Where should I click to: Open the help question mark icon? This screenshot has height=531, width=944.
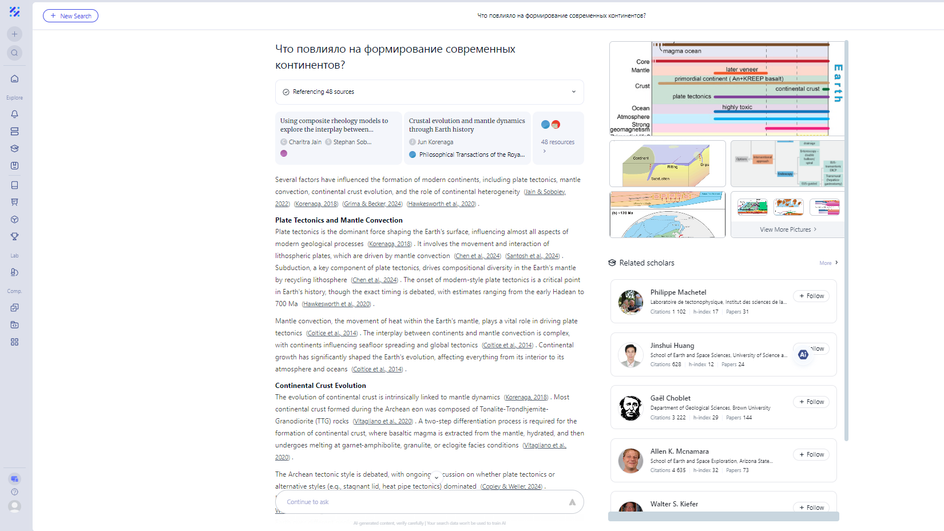tap(14, 492)
